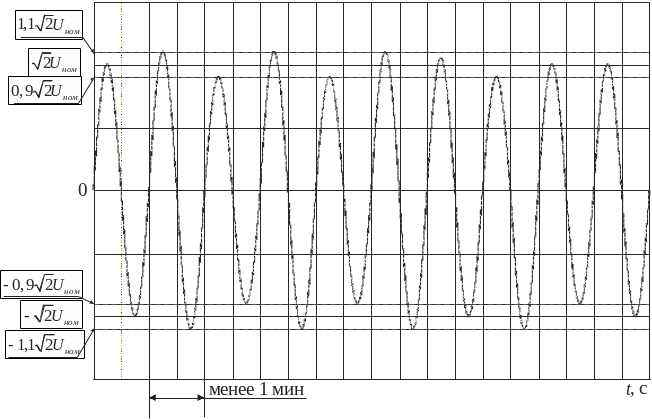Select the second, taller positive waveform peak
The height and width of the screenshot is (420, 652).
tap(163, 52)
